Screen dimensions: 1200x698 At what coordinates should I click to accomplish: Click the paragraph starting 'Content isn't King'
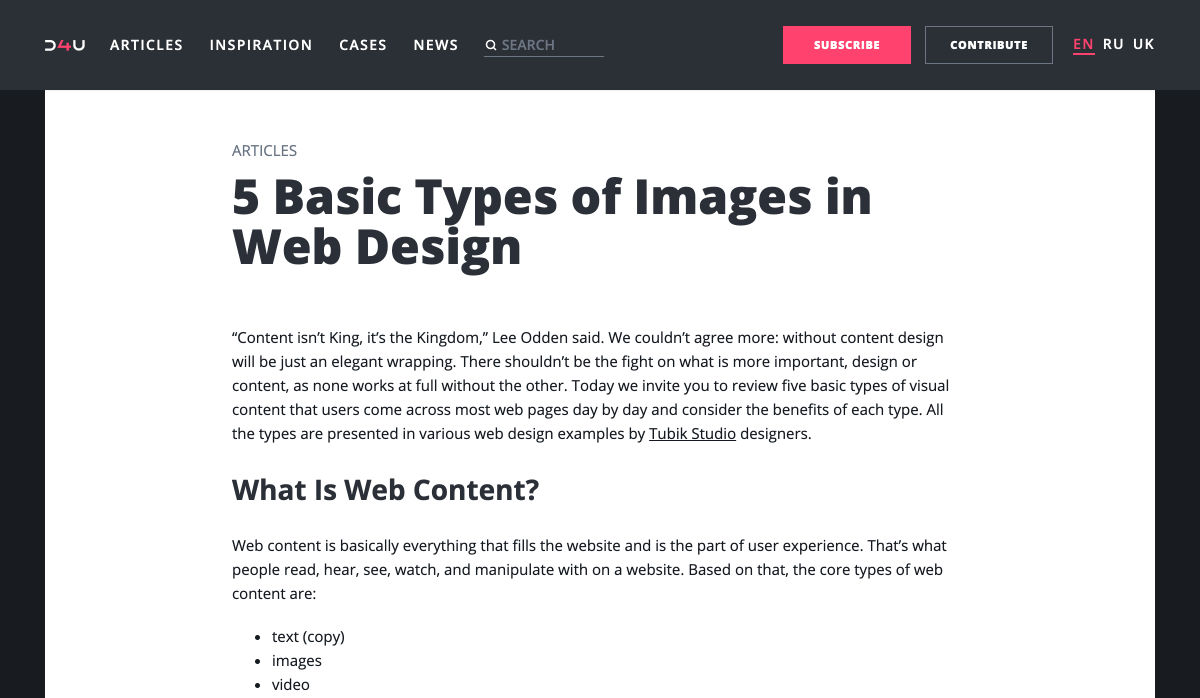click(591, 386)
